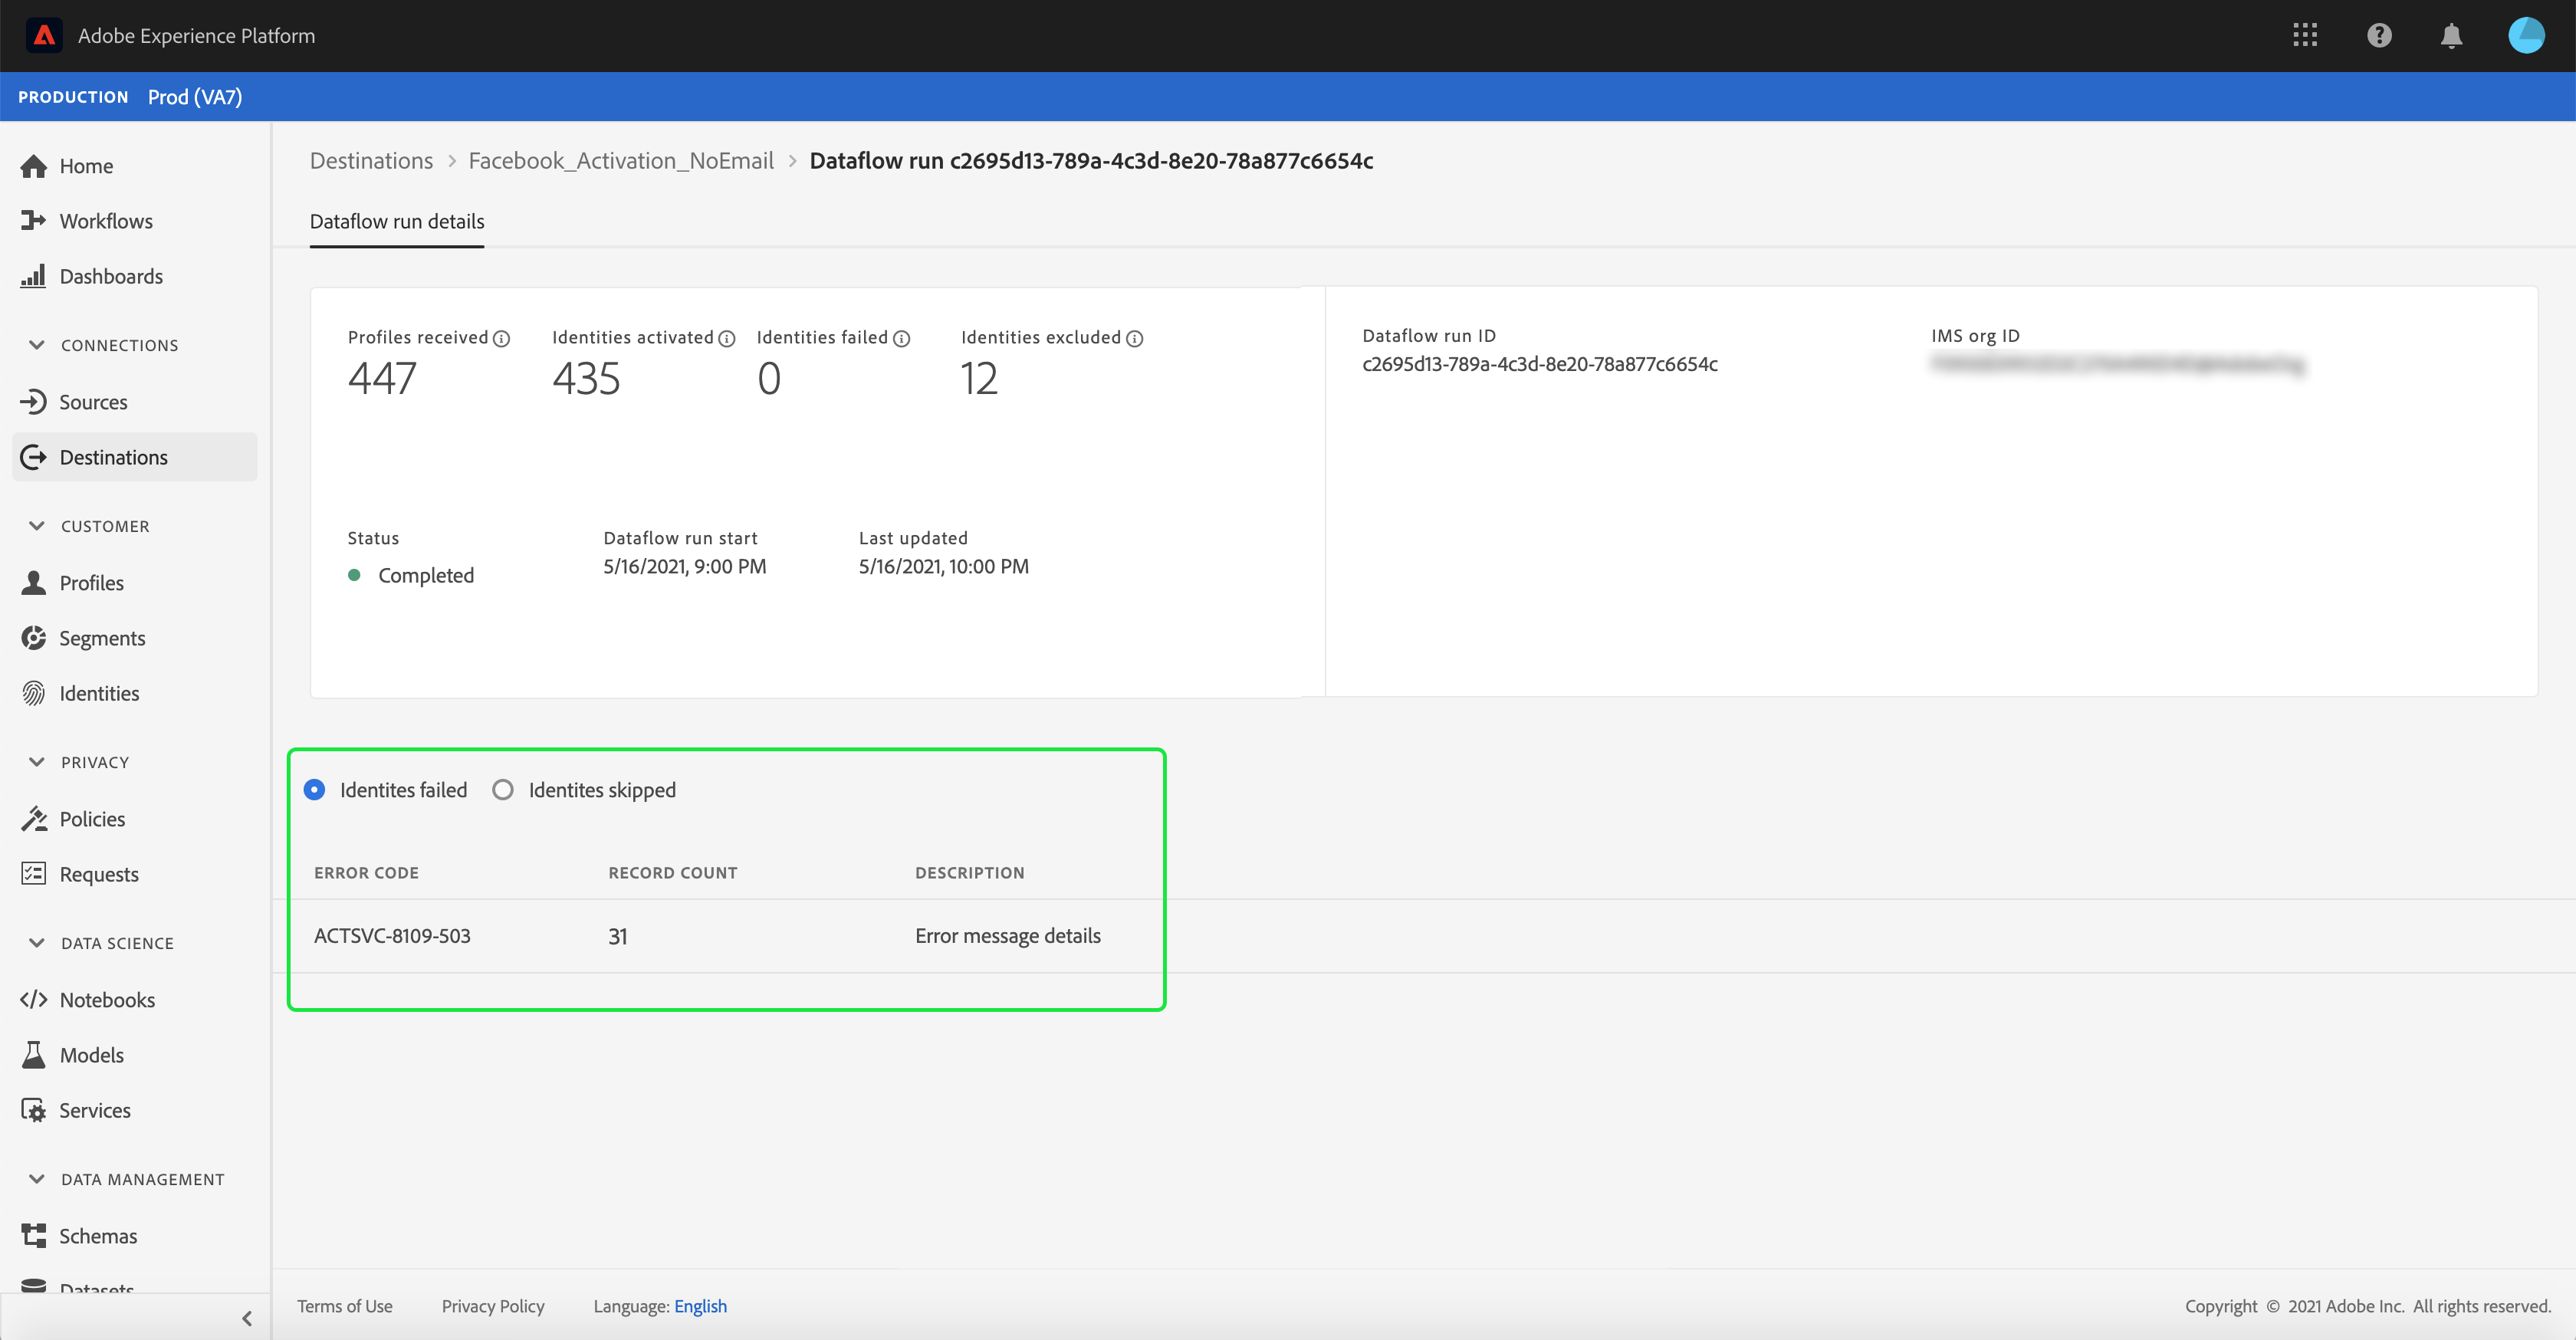Click the ACTSVC-8109-503 error row
The image size is (2576, 1340).
[x=392, y=936]
